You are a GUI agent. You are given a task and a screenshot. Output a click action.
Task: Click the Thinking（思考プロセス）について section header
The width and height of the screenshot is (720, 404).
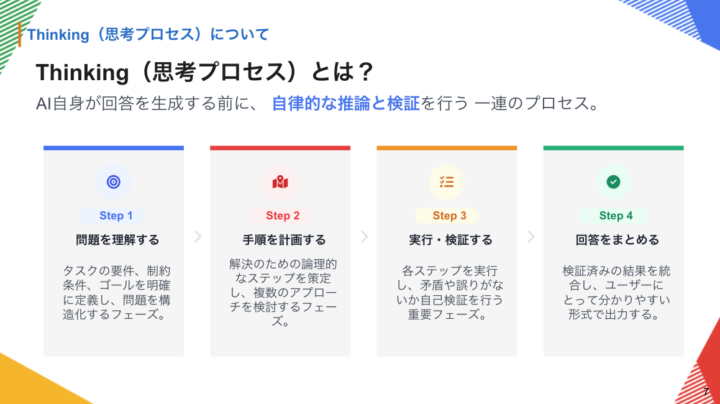147,34
